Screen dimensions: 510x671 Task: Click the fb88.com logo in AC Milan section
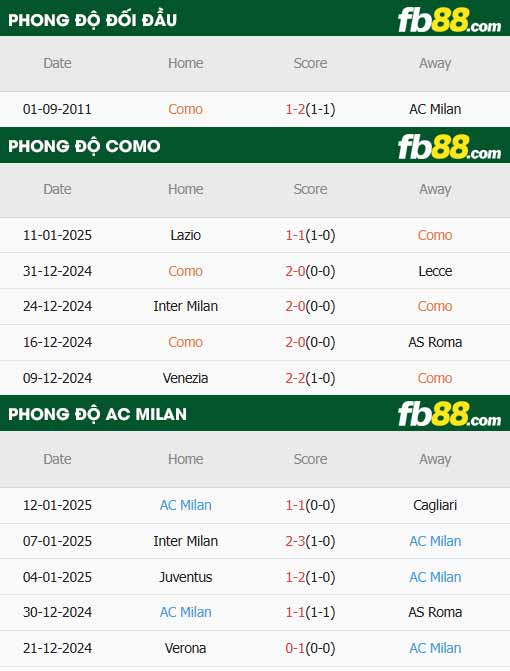tap(449, 414)
